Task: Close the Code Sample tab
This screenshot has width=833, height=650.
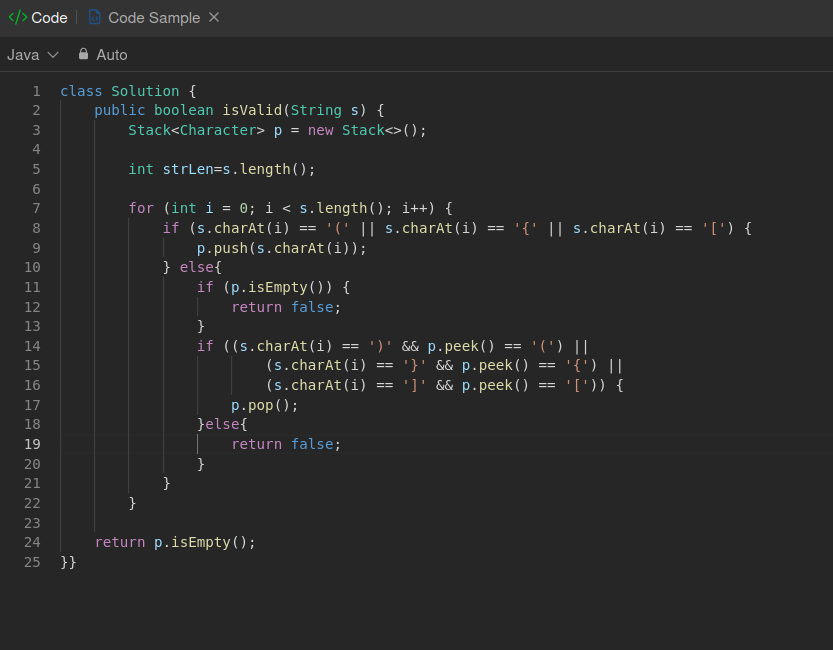Action: 214,18
